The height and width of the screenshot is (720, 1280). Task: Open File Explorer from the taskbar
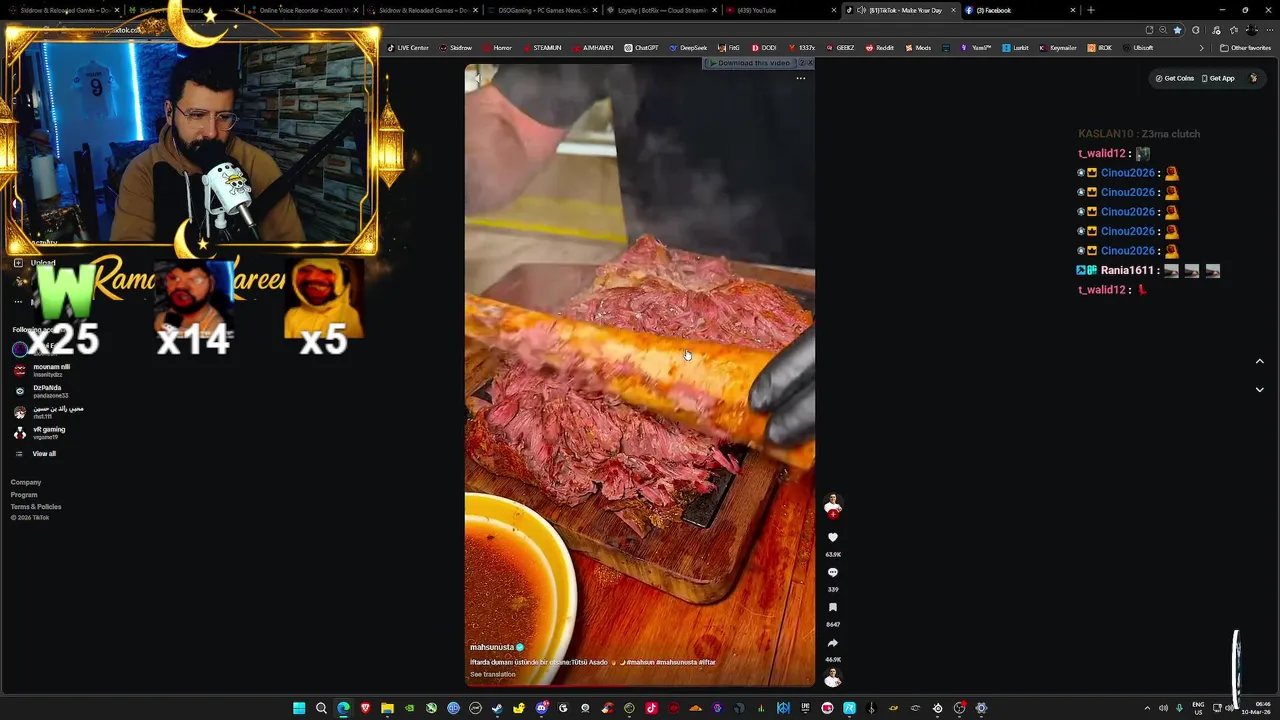point(387,708)
